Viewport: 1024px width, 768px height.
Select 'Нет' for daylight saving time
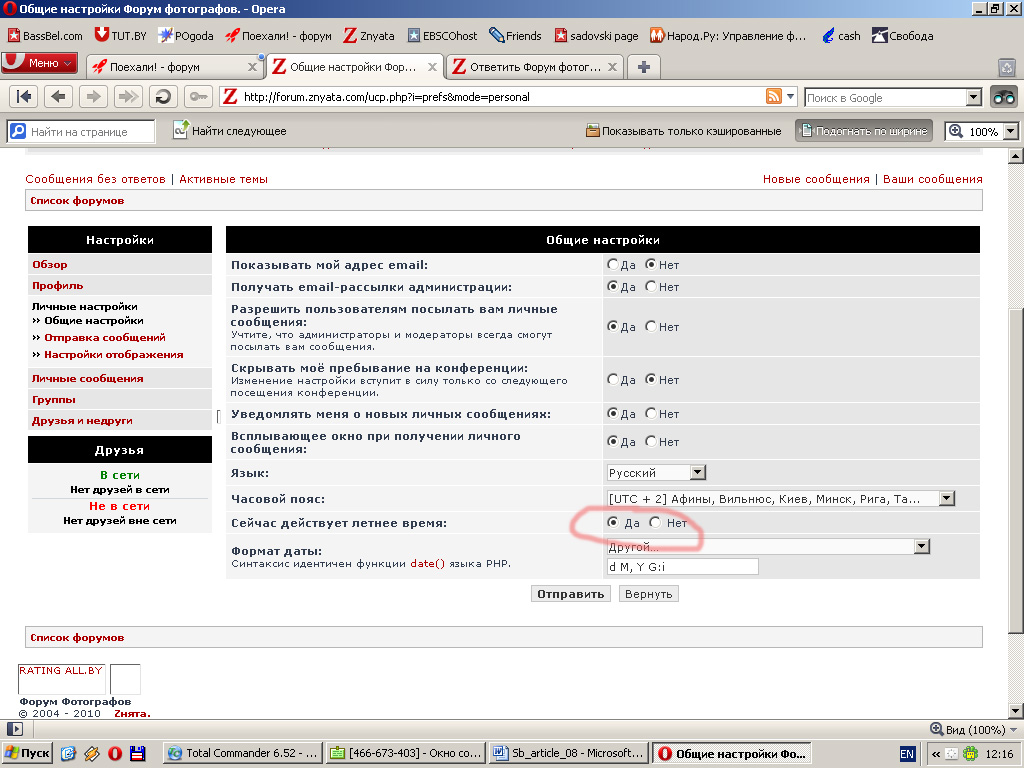pos(655,523)
